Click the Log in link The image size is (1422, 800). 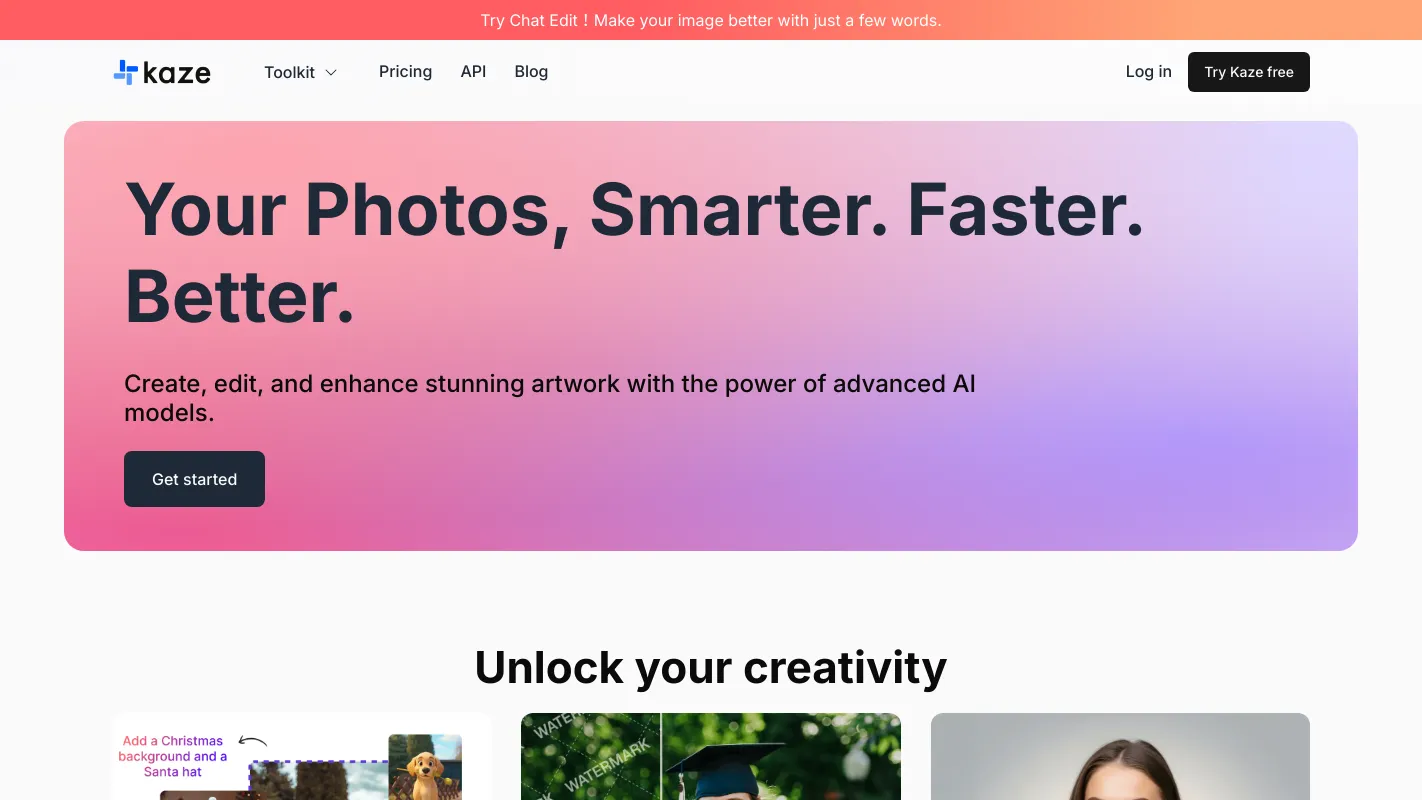1148,72
